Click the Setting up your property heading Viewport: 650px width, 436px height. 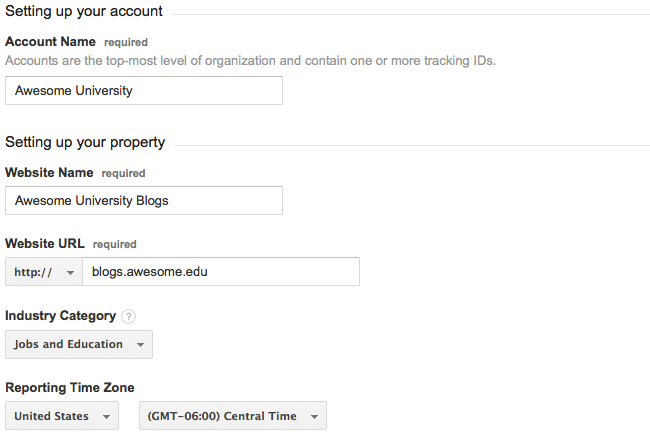tap(85, 142)
